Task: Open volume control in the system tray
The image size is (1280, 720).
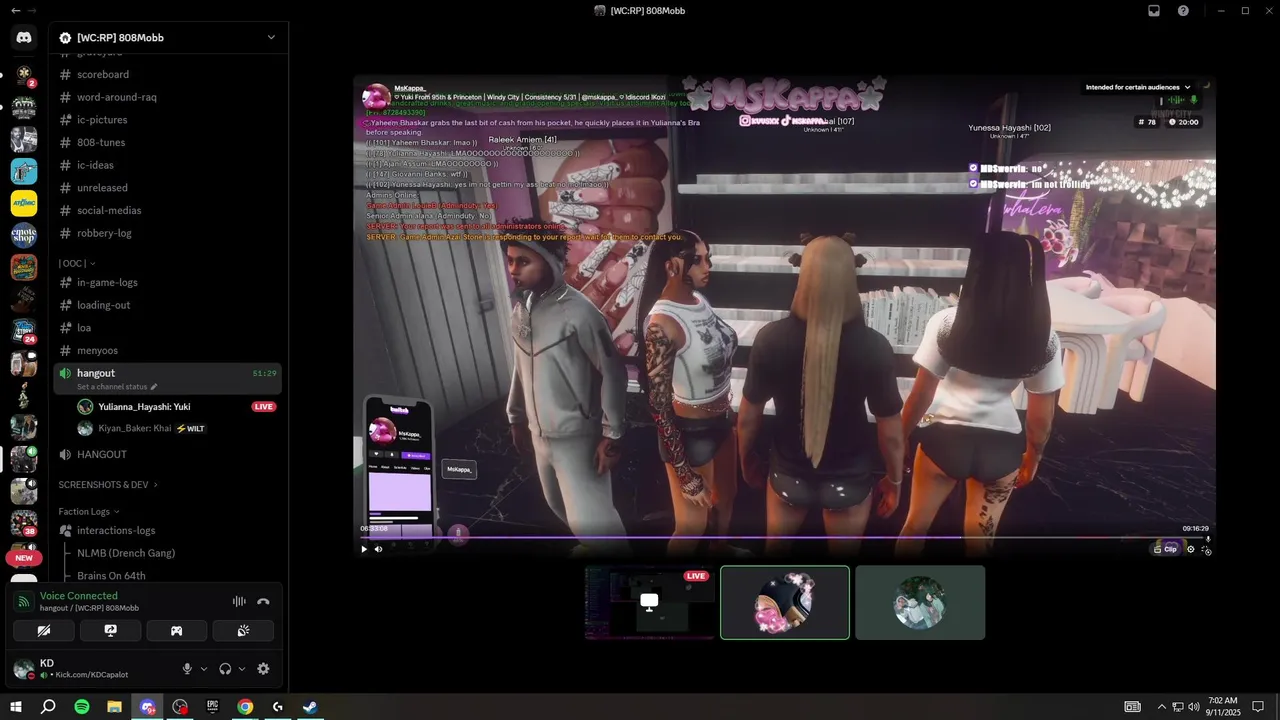Action: tap(1194, 707)
